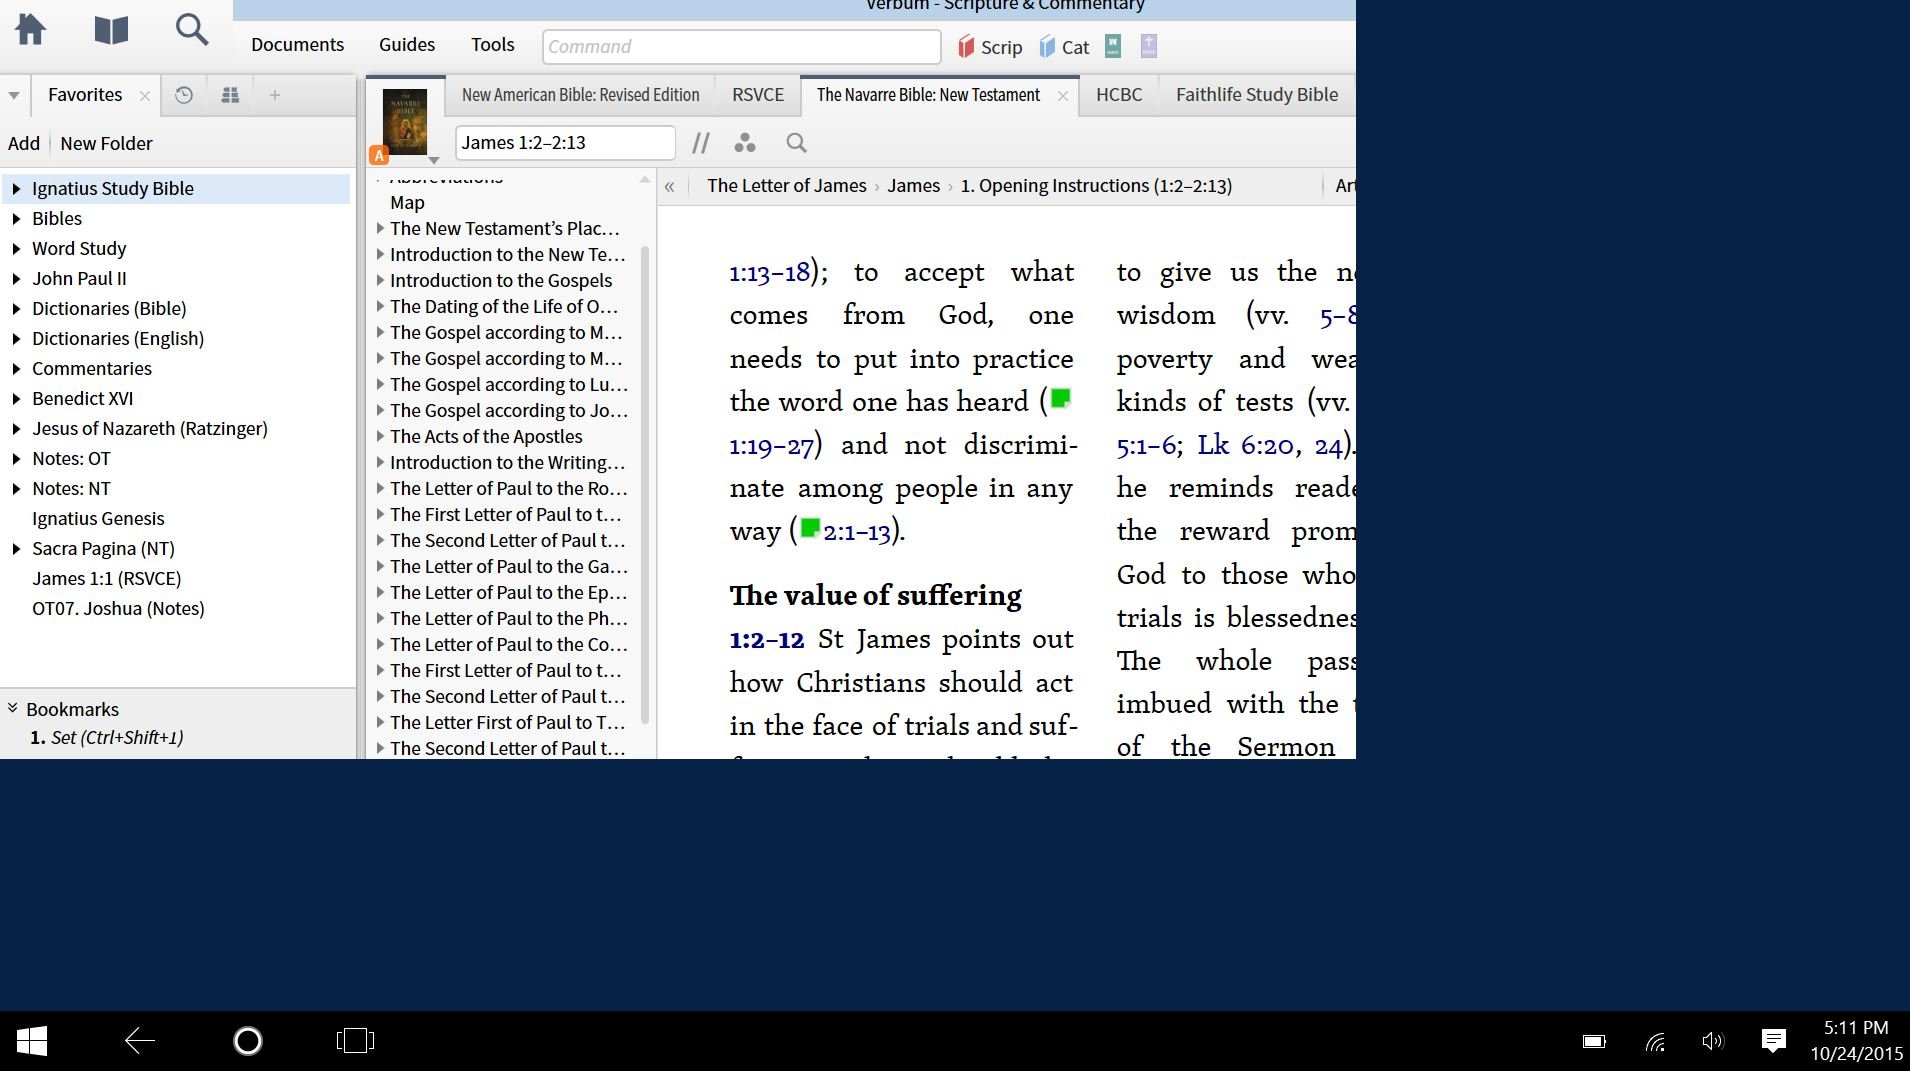Expand the Word Study folder
Image resolution: width=1910 pixels, height=1071 pixels.
point(16,248)
